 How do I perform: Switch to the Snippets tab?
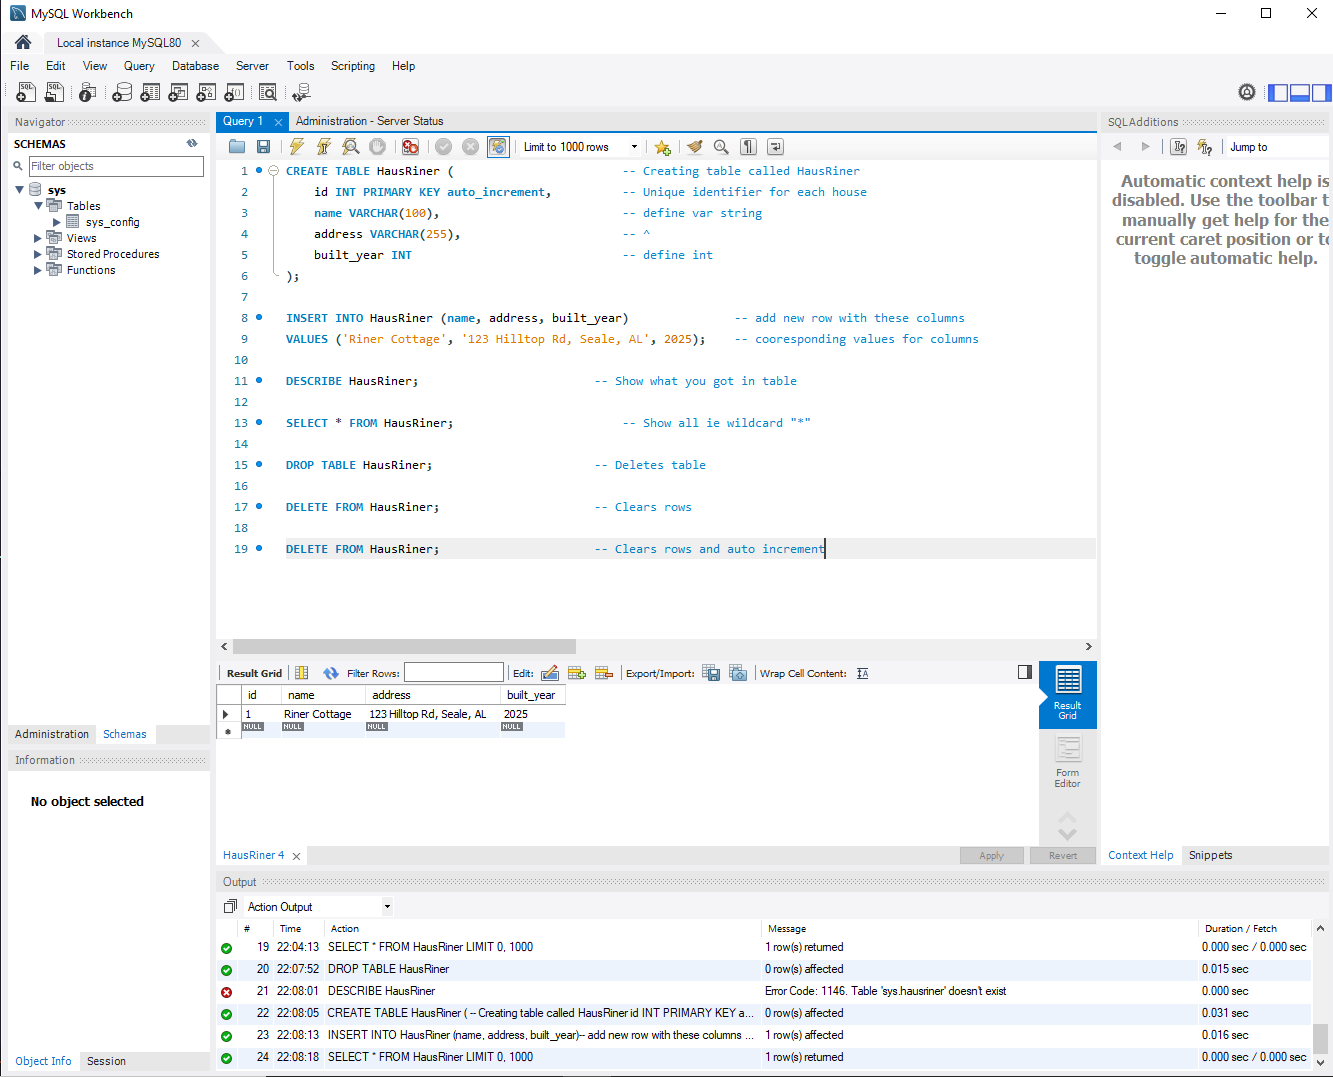click(1210, 855)
